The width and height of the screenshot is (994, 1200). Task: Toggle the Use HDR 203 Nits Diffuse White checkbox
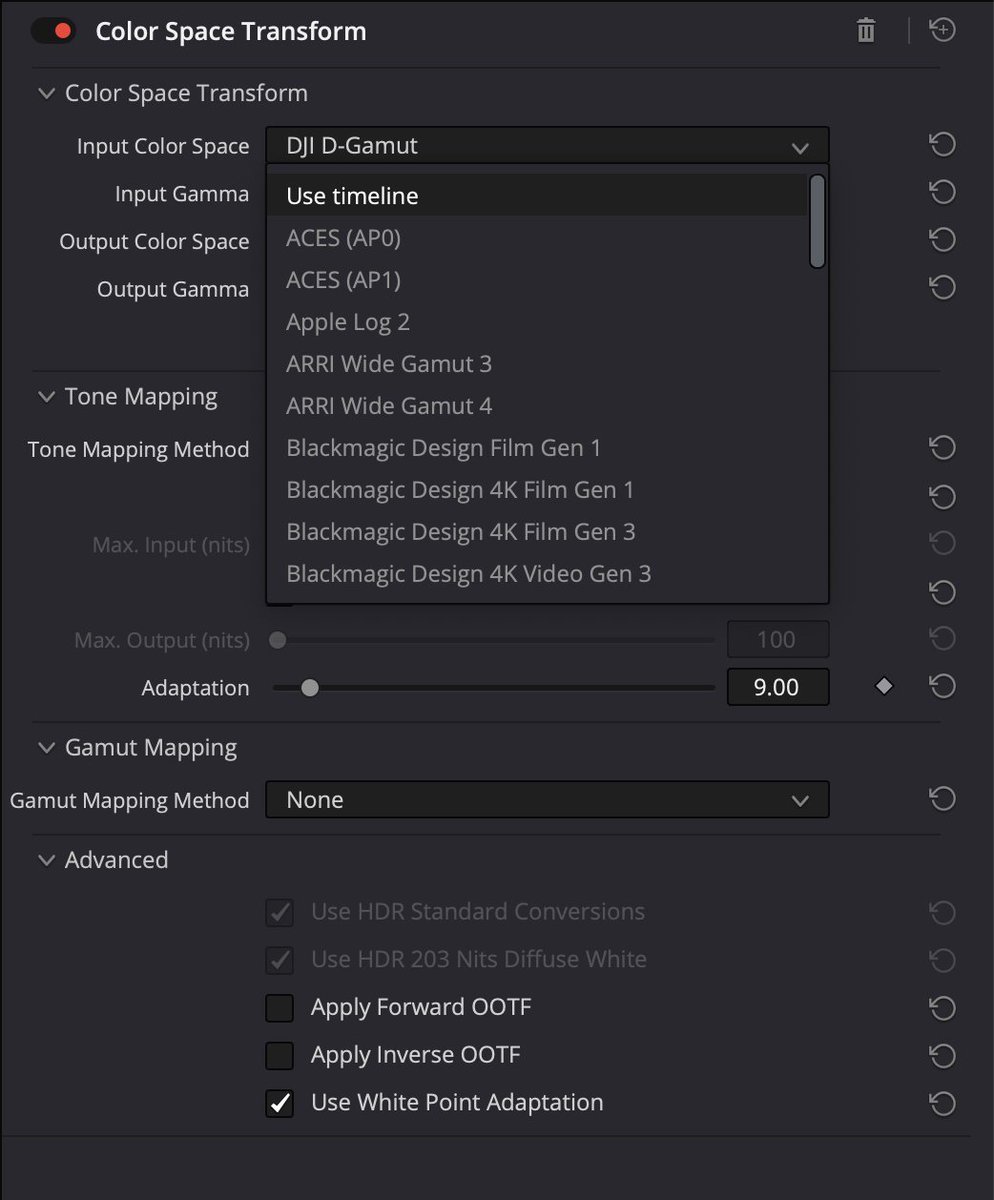tap(279, 960)
